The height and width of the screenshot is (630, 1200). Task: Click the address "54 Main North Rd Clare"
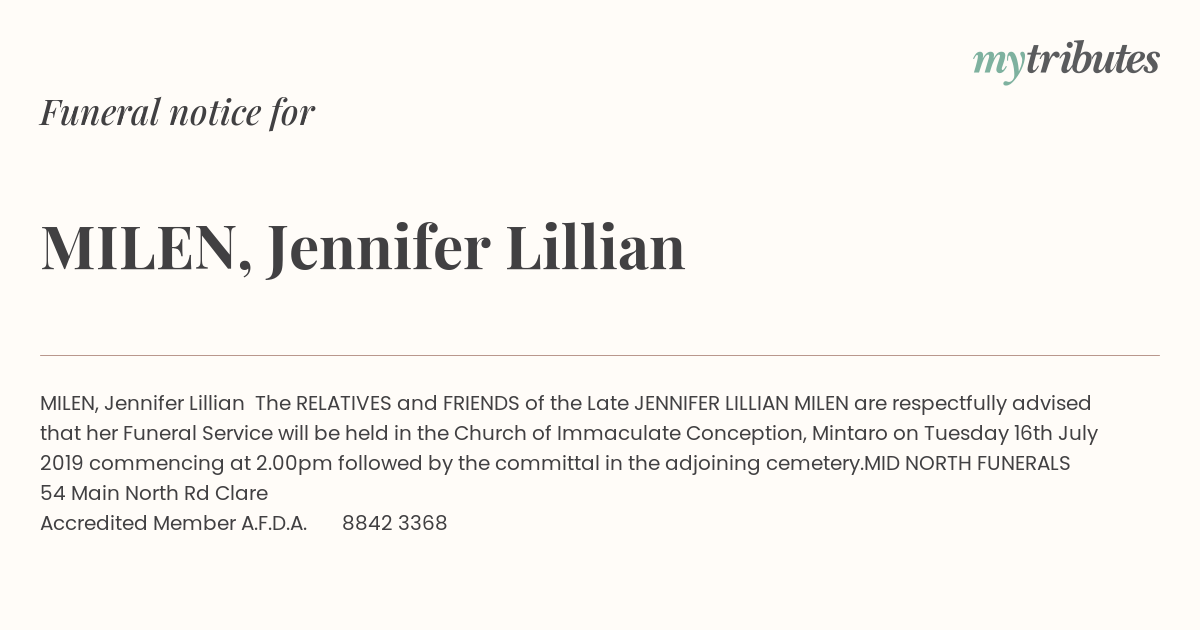(154, 493)
